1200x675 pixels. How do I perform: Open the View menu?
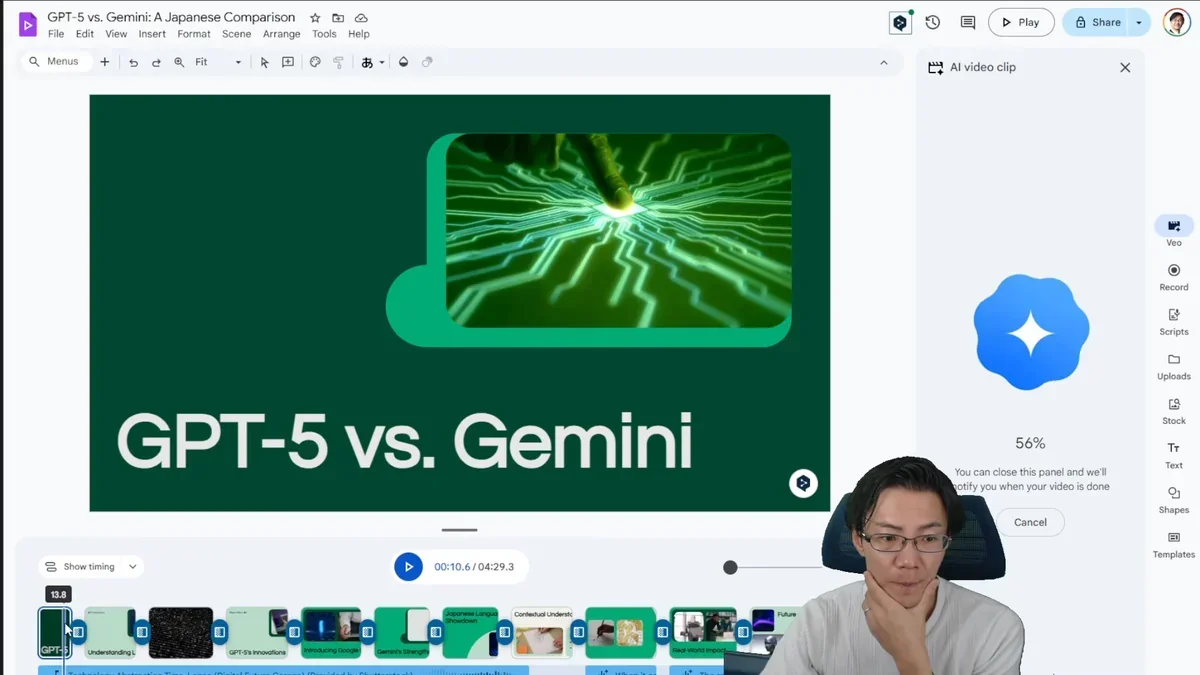click(116, 34)
